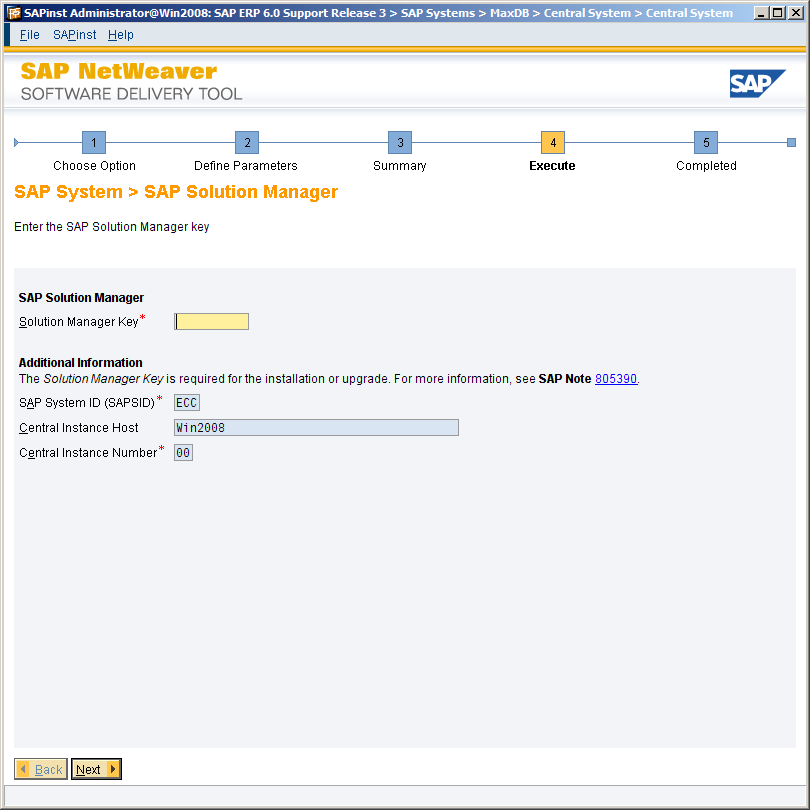Click the Solution Manager Key label
Screen dimensions: 810x810
pyautogui.click(x=79, y=322)
